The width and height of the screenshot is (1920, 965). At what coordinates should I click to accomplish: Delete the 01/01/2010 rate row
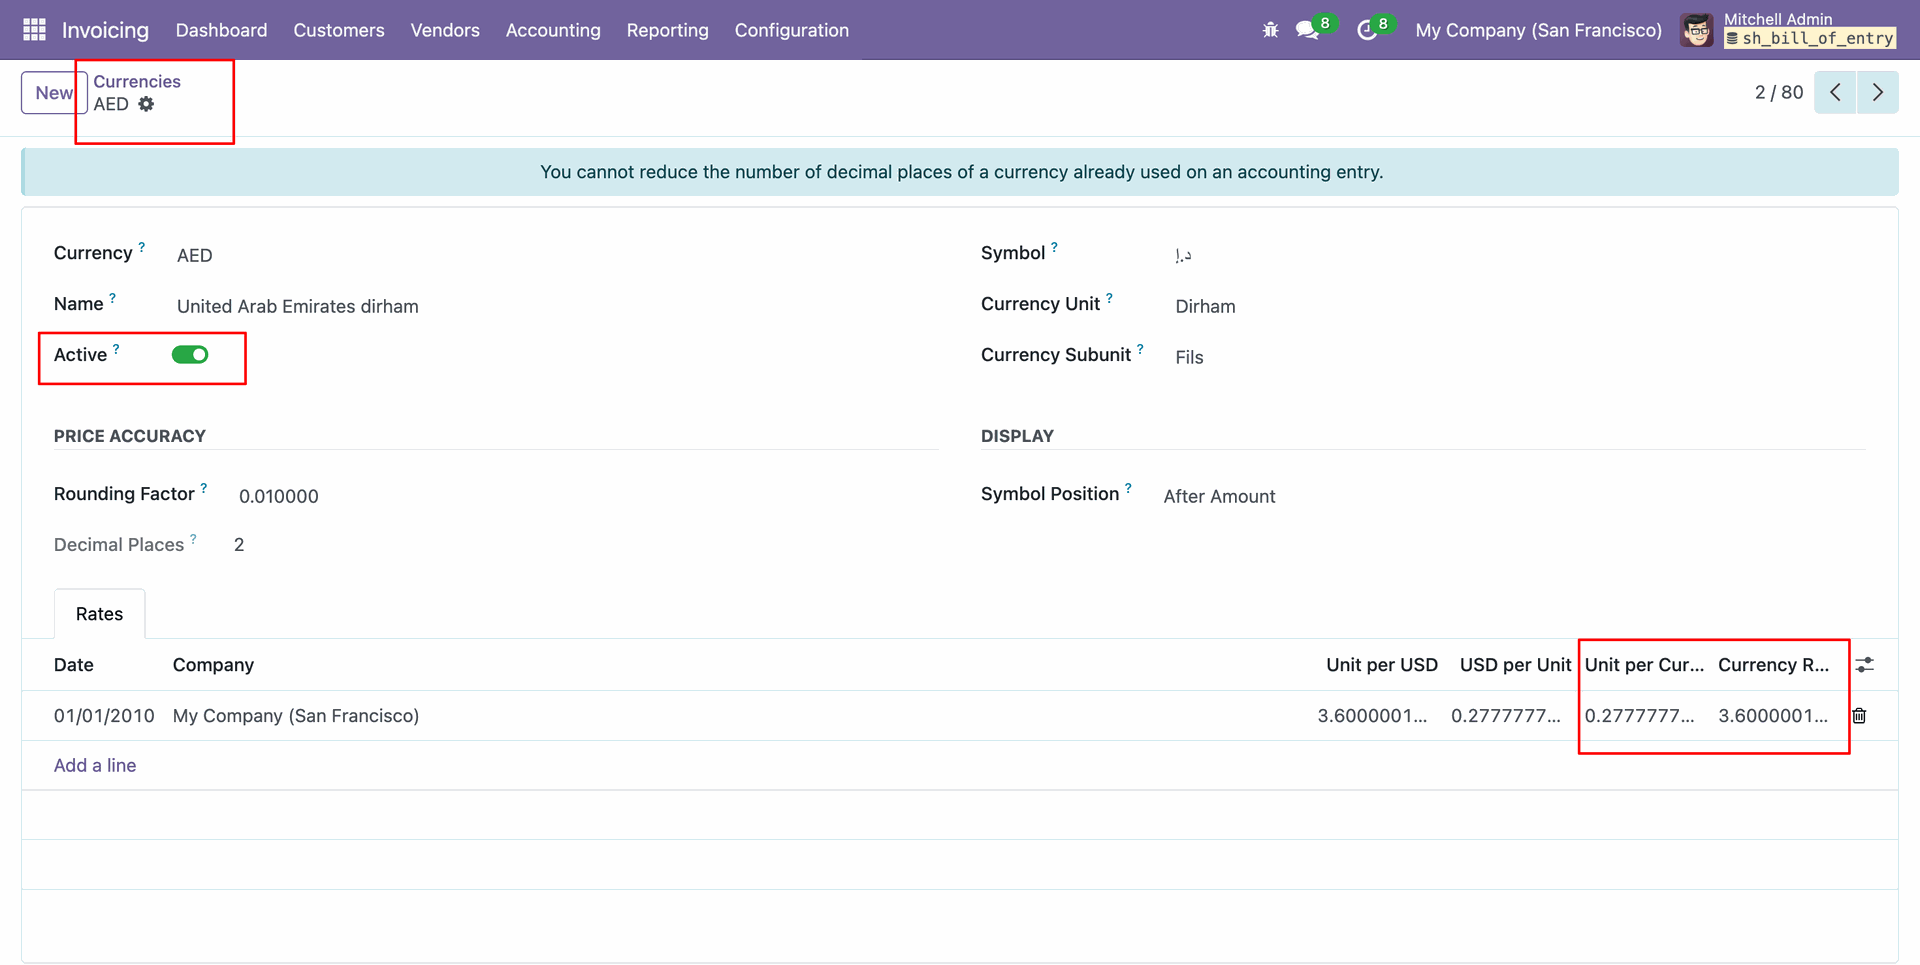click(x=1859, y=716)
